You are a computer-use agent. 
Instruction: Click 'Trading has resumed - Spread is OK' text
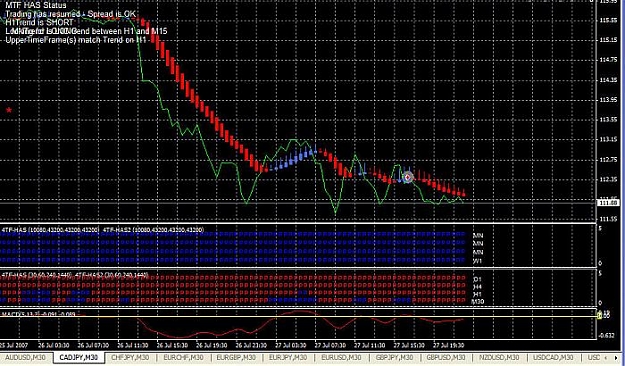click(x=70, y=14)
